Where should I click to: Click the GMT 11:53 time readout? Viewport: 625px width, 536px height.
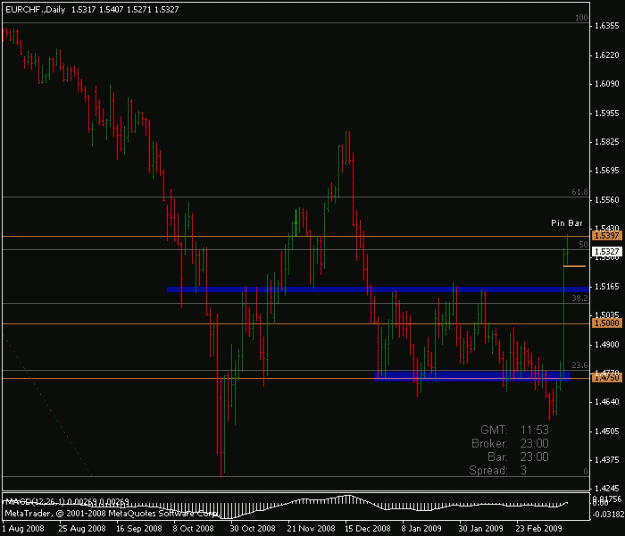tap(514, 430)
